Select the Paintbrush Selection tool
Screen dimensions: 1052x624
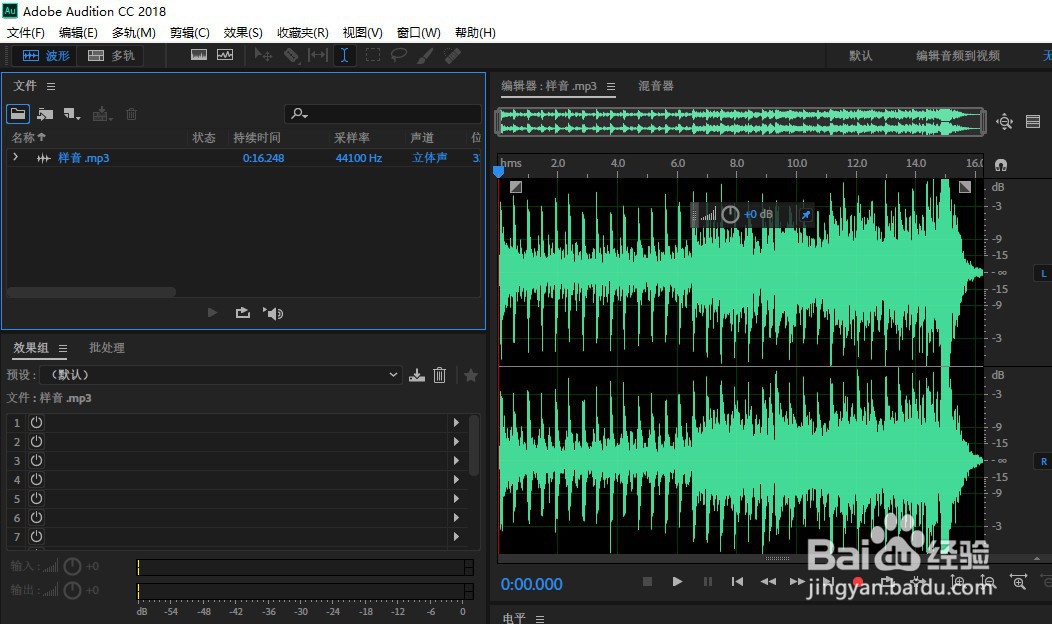[x=425, y=55]
